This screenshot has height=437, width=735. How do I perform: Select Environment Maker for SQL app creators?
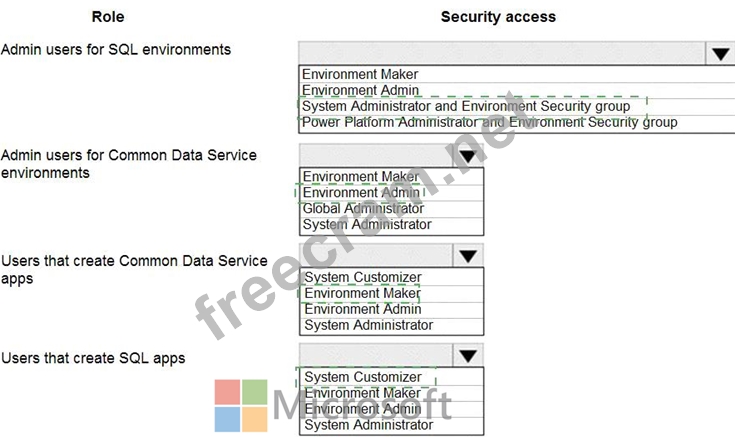click(391, 393)
